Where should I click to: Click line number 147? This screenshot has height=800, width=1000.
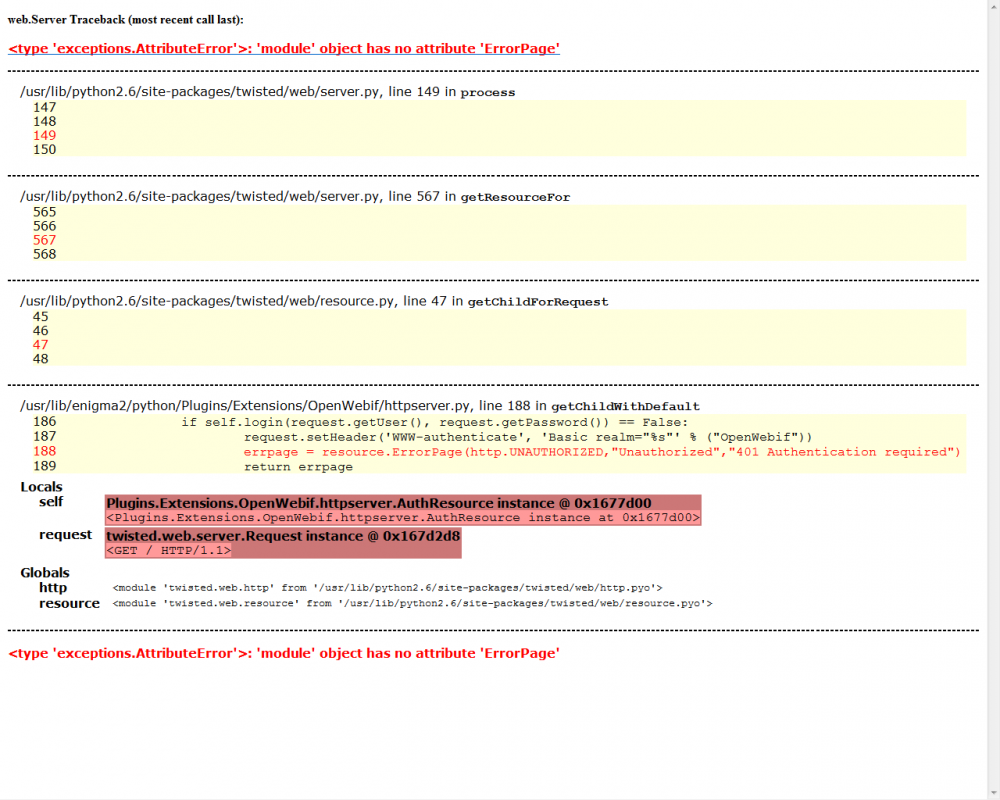pos(45,107)
